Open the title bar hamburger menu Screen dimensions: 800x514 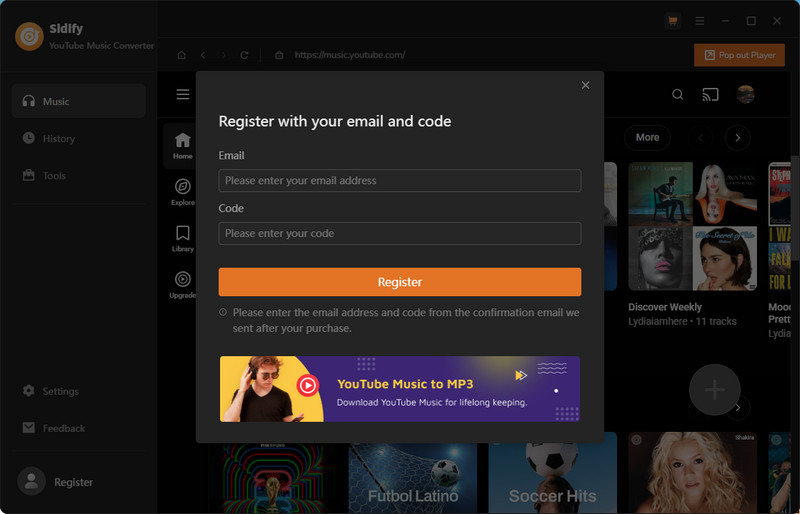click(x=699, y=21)
